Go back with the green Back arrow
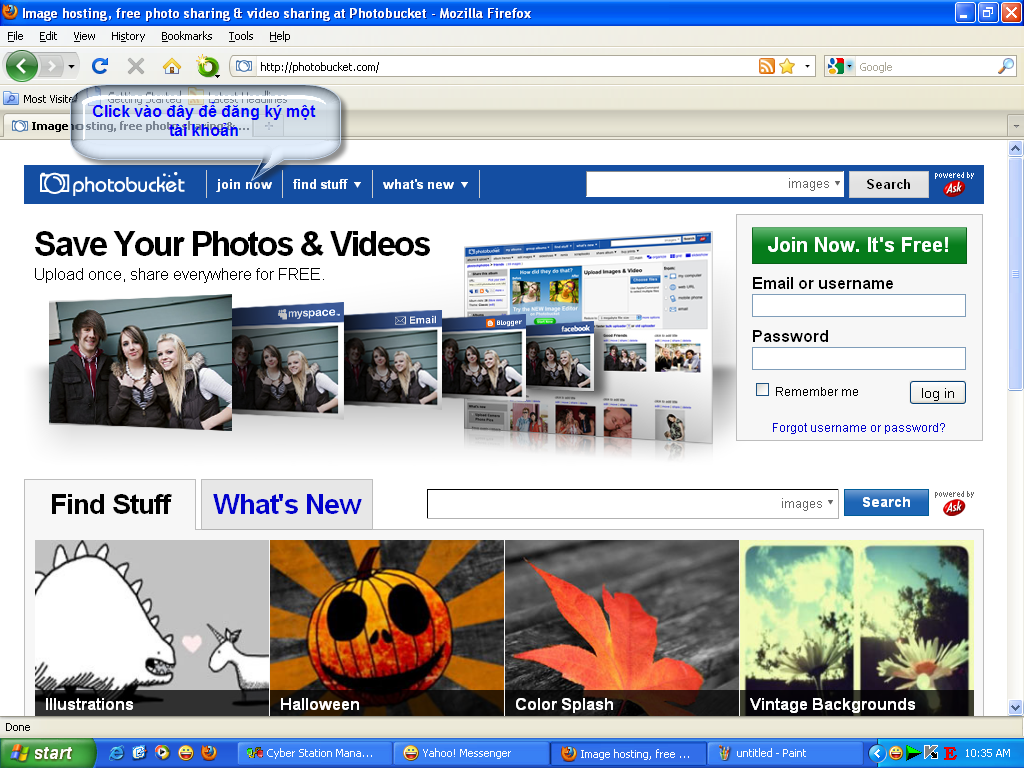This screenshot has width=1024, height=768. [22, 66]
